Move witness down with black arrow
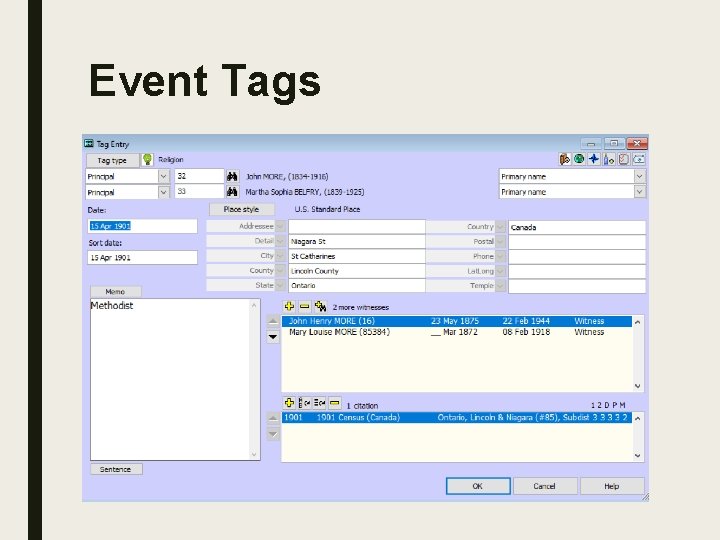The height and width of the screenshot is (540, 720). point(273,337)
